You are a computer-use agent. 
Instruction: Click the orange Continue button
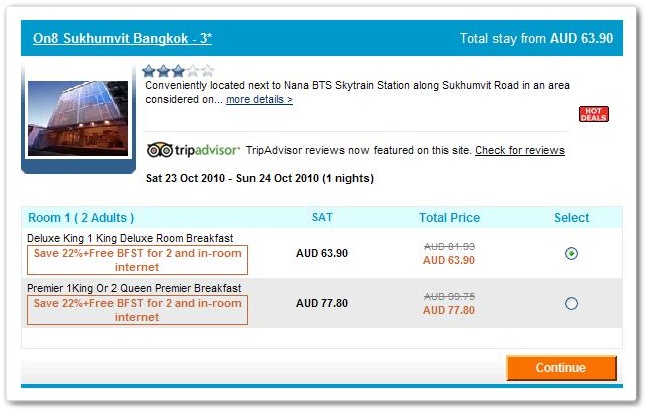pos(561,367)
